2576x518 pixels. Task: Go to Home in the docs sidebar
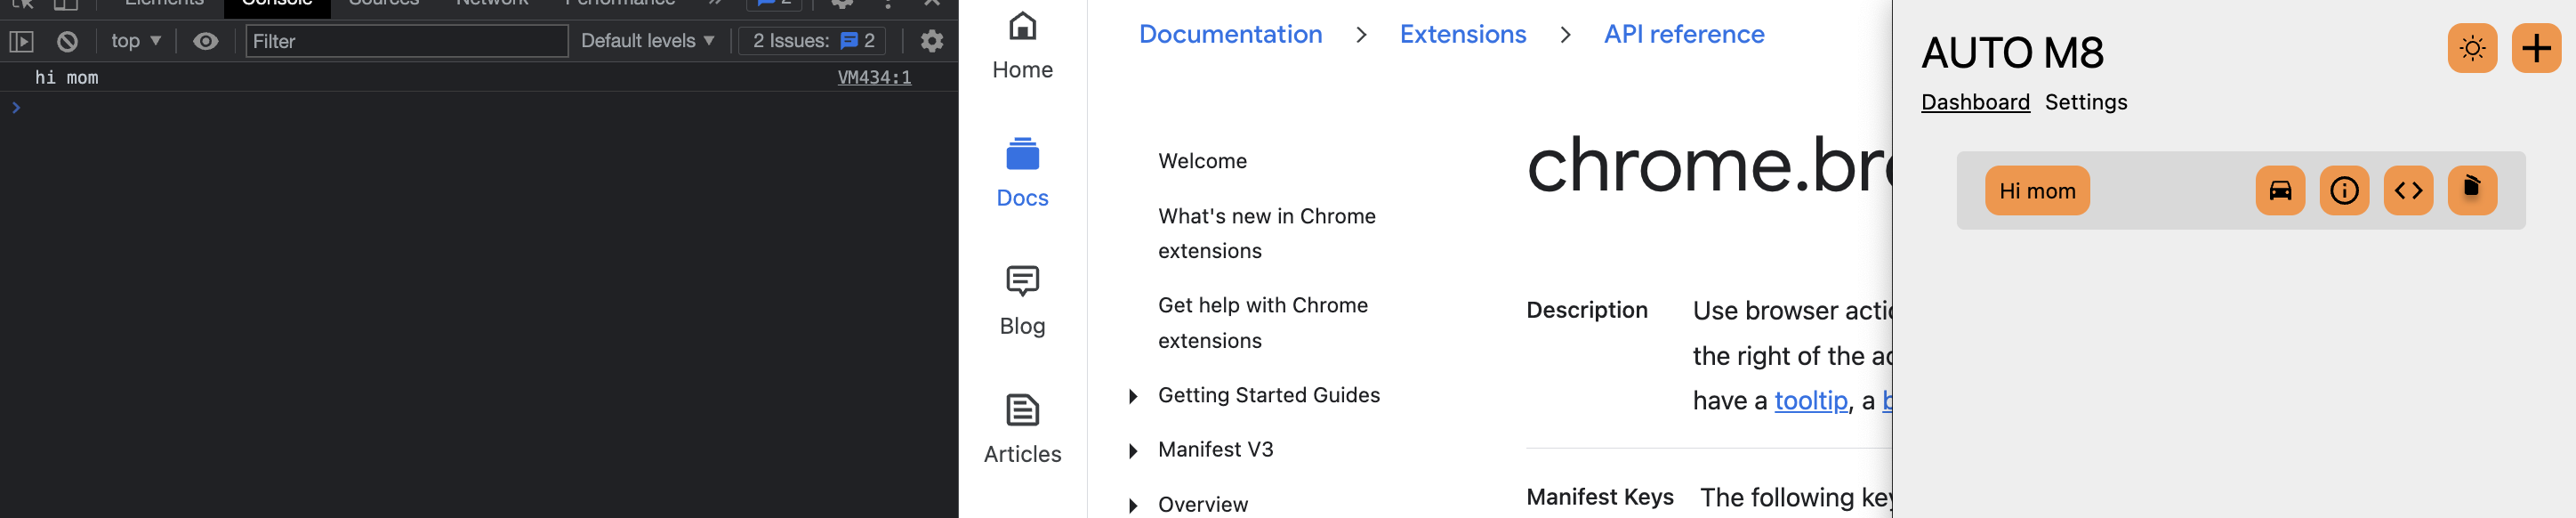[1022, 45]
